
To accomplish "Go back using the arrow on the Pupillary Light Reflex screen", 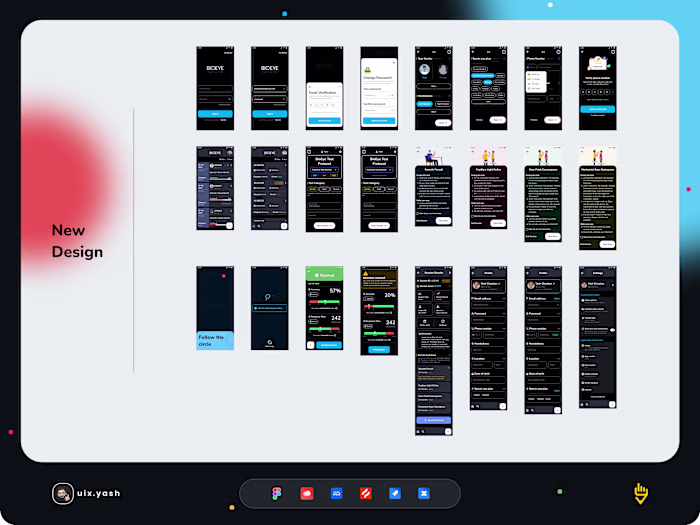I will 473,152.
